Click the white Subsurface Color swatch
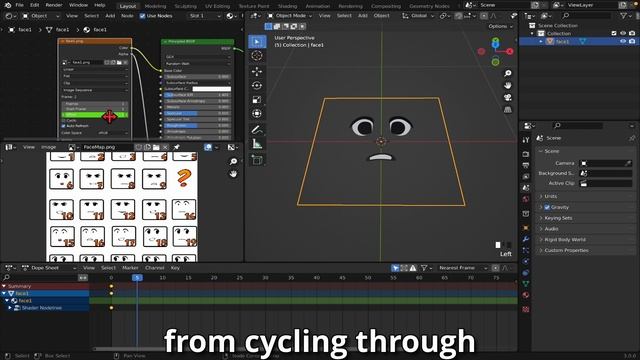The width and height of the screenshot is (640, 360). (x=211, y=89)
